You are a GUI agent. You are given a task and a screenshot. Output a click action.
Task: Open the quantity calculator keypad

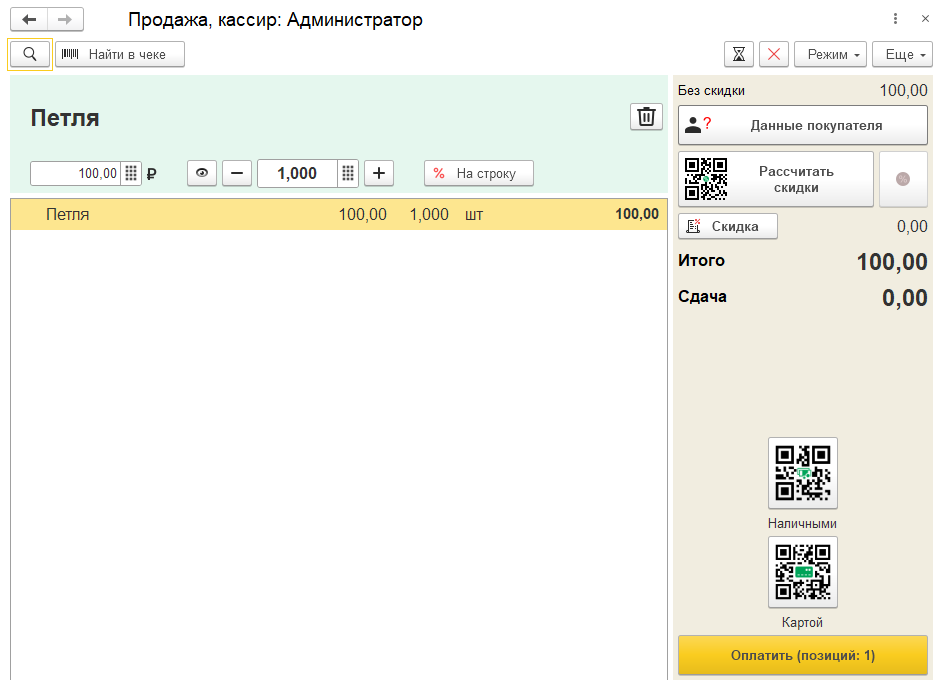click(348, 173)
